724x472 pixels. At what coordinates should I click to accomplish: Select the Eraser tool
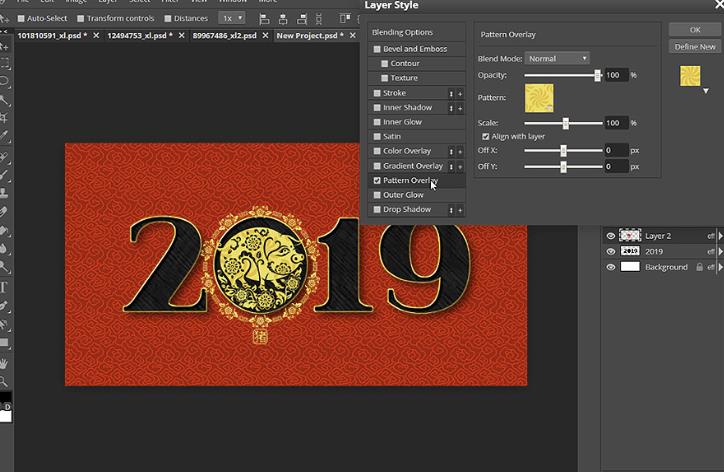tap(4, 212)
